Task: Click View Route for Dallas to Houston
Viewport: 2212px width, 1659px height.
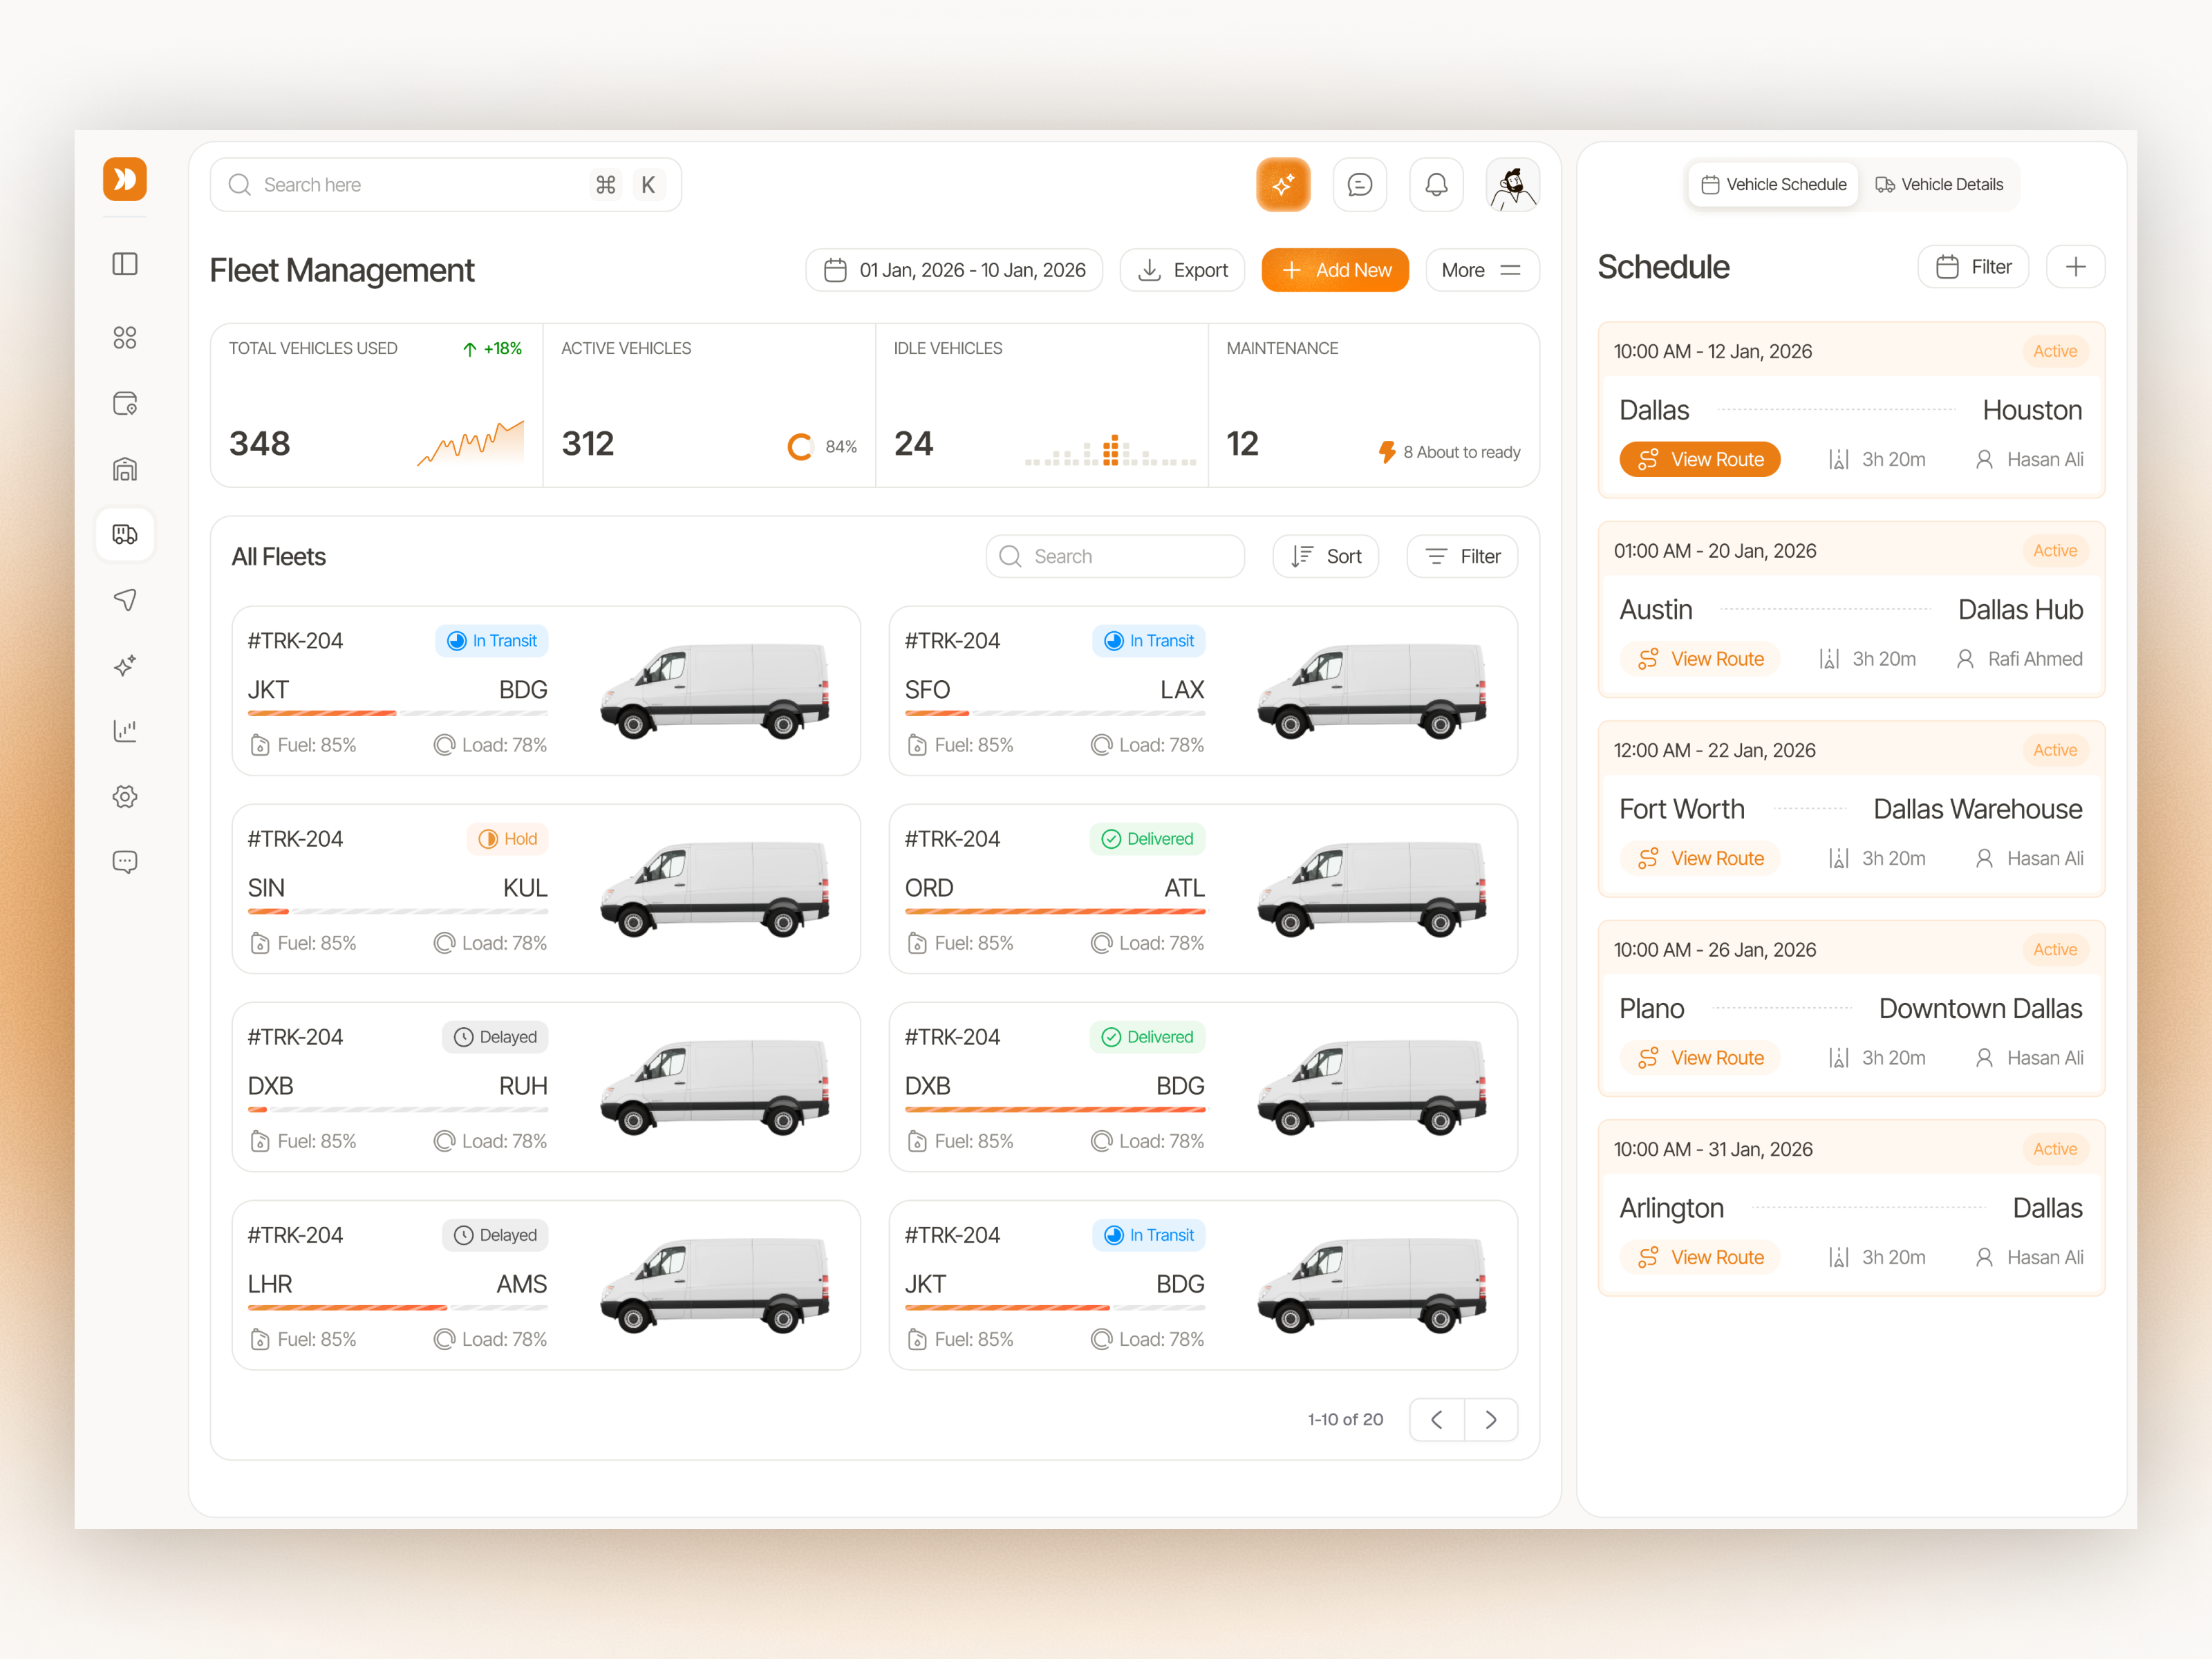Action: pyautogui.click(x=1700, y=460)
